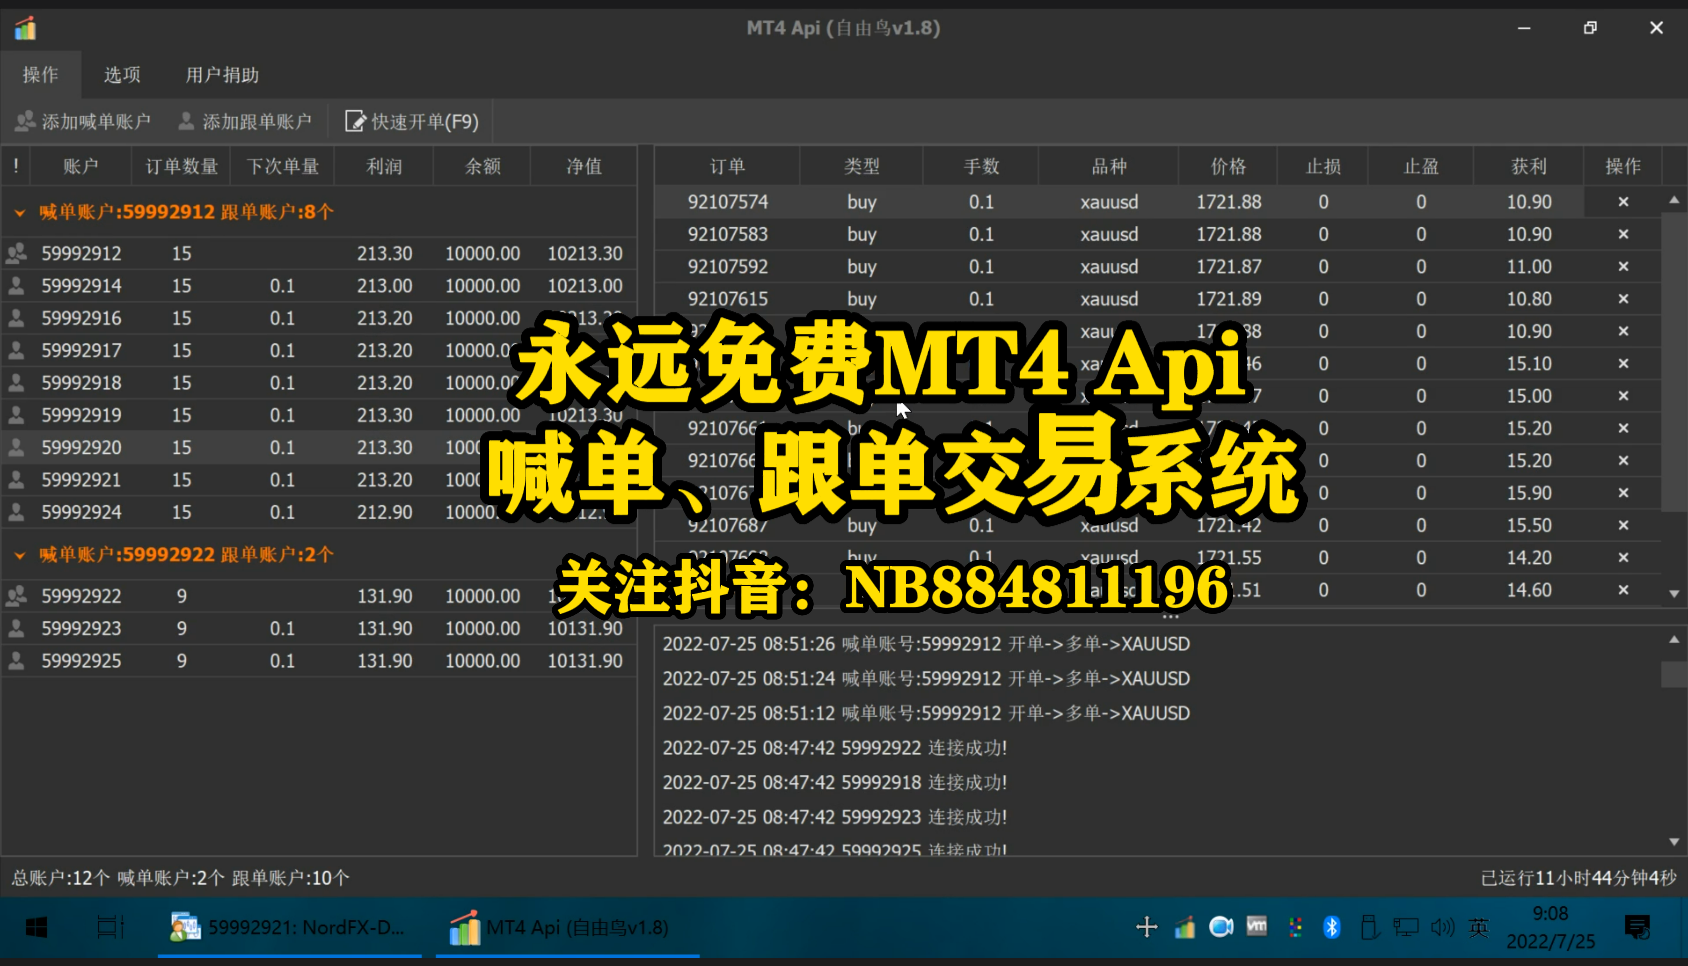This screenshot has height=966, width=1688.
Task: Sort orders by 类型 column header
Action: point(862,166)
